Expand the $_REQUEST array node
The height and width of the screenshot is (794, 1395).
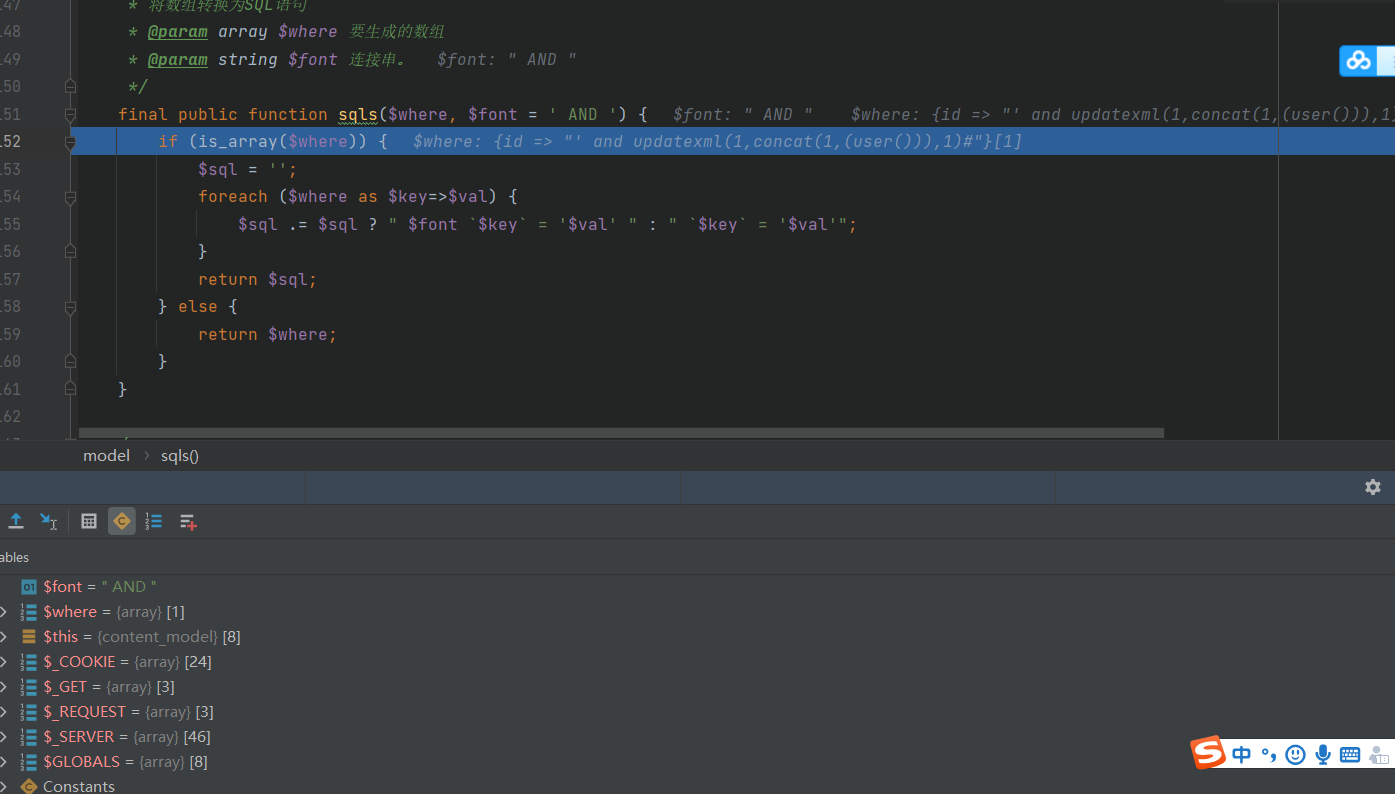[x=3, y=712]
